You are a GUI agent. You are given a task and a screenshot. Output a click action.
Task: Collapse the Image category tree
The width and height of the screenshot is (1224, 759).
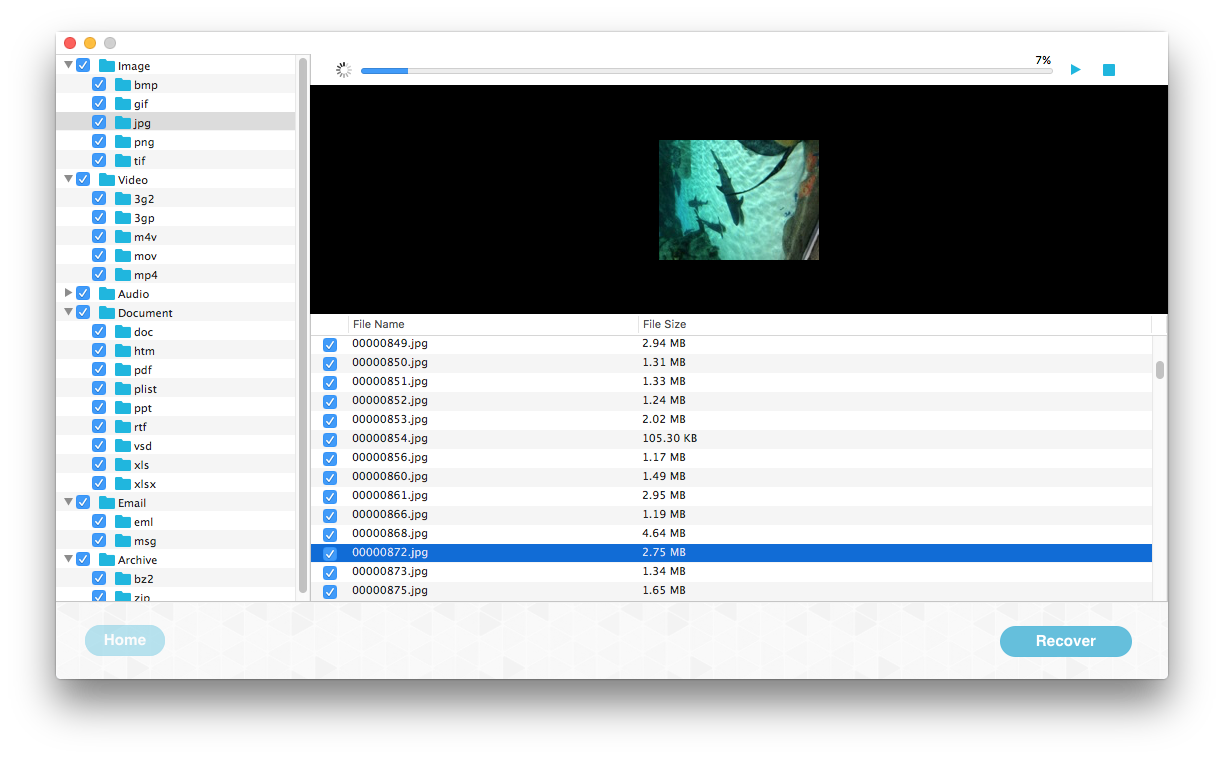pos(68,66)
